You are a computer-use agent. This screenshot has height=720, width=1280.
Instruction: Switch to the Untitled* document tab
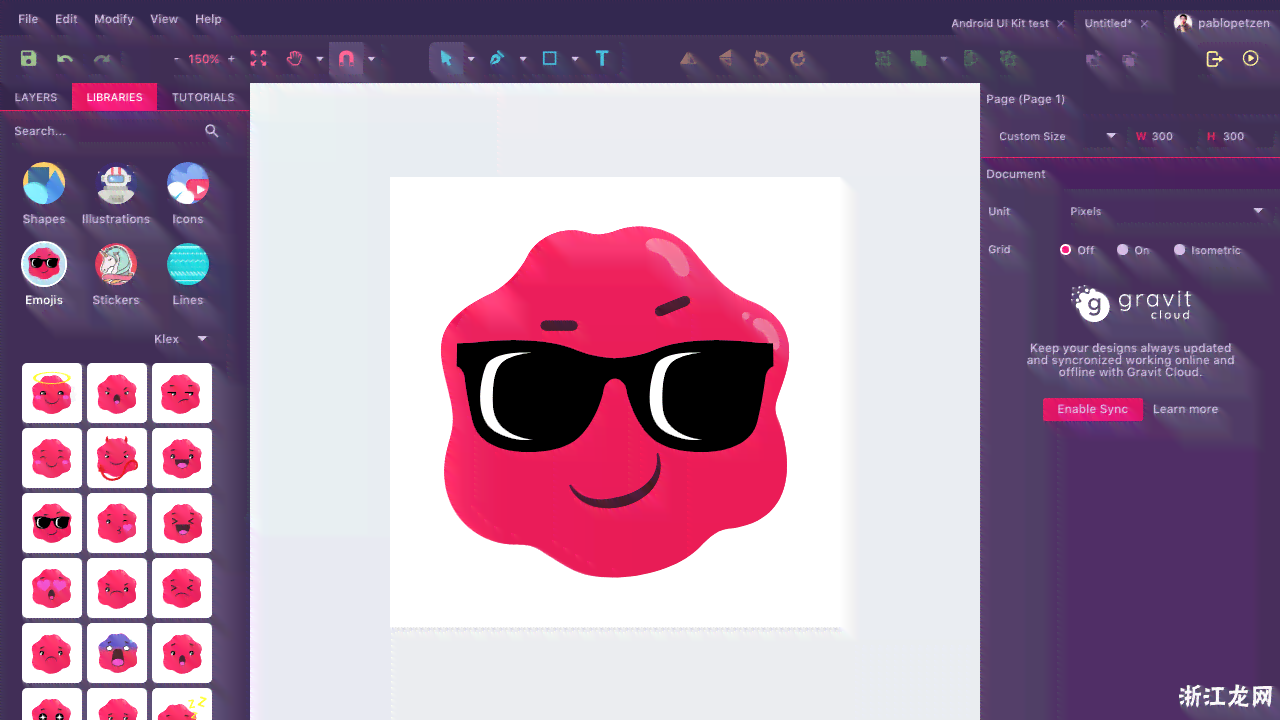1108,23
